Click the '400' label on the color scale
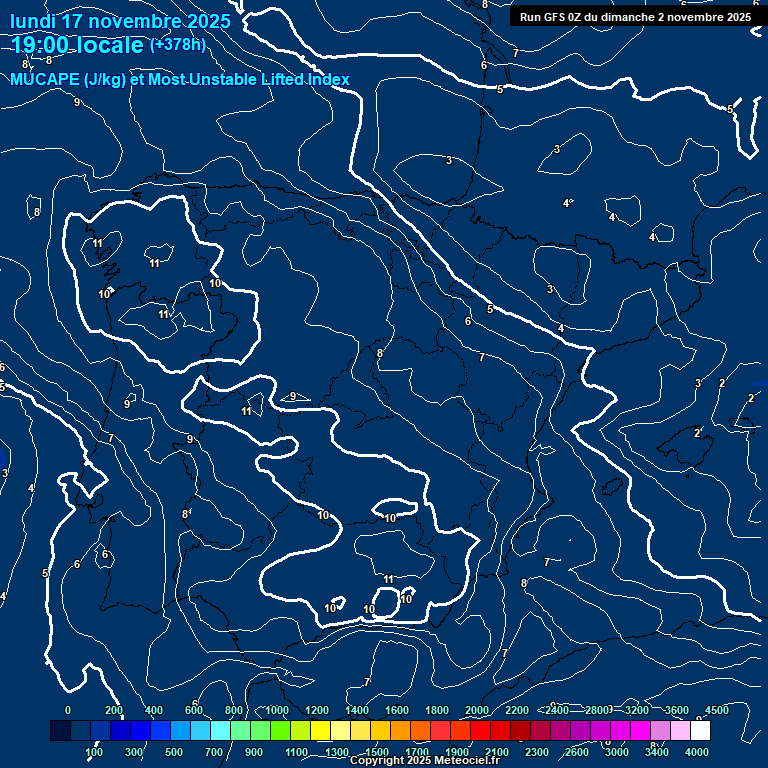768x768 pixels. point(154,710)
